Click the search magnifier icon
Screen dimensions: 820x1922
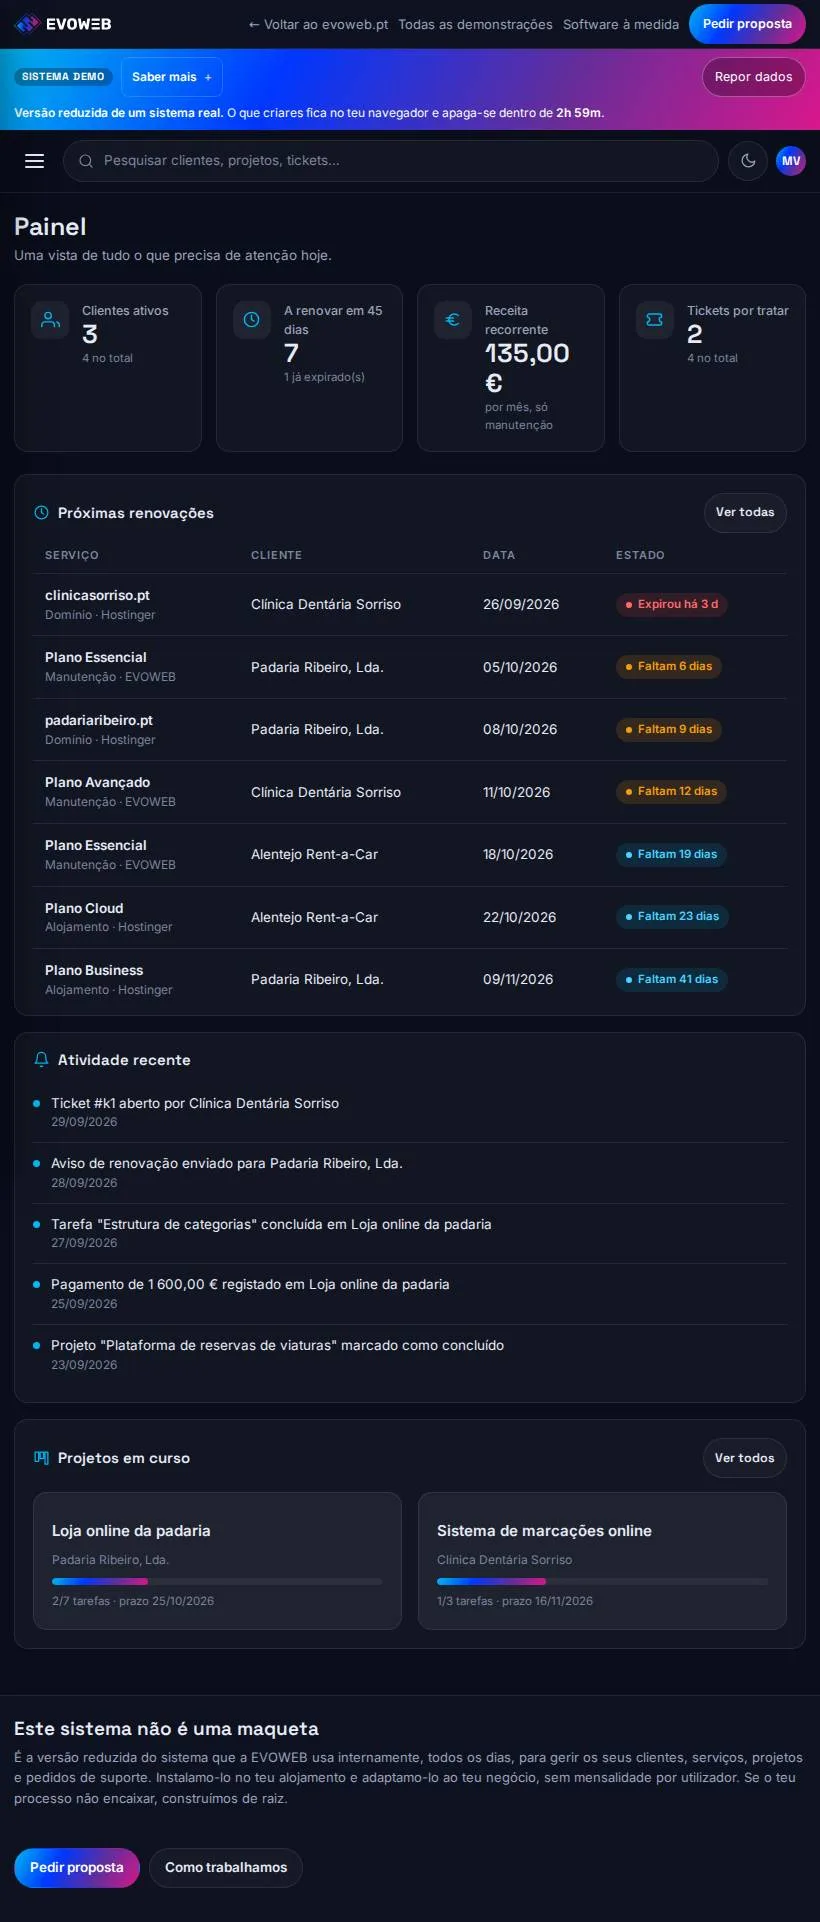point(86,161)
